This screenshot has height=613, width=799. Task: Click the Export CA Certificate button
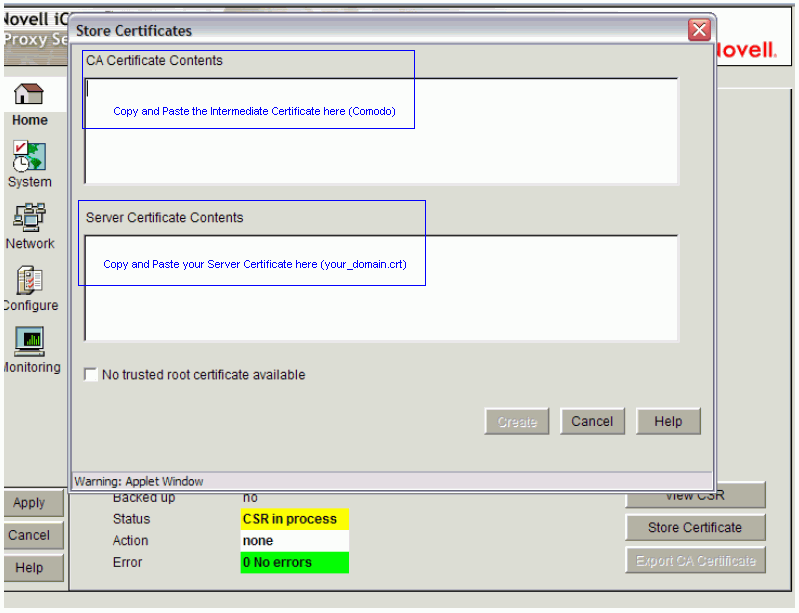pyautogui.click(x=695, y=561)
